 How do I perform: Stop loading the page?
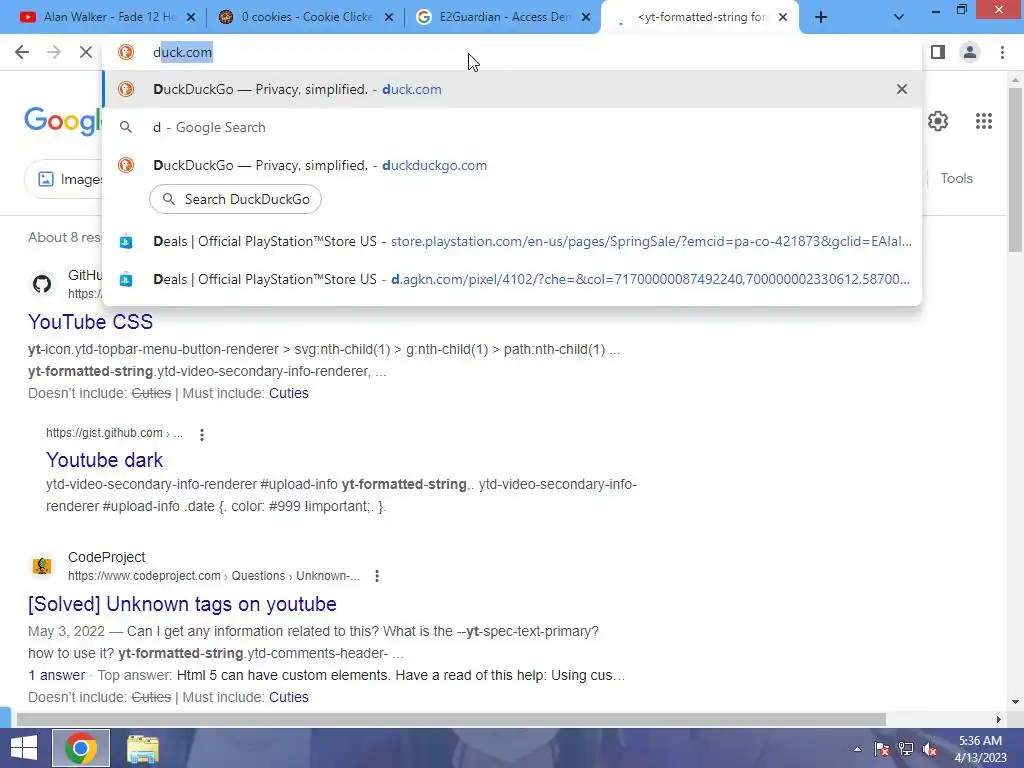tap(86, 52)
